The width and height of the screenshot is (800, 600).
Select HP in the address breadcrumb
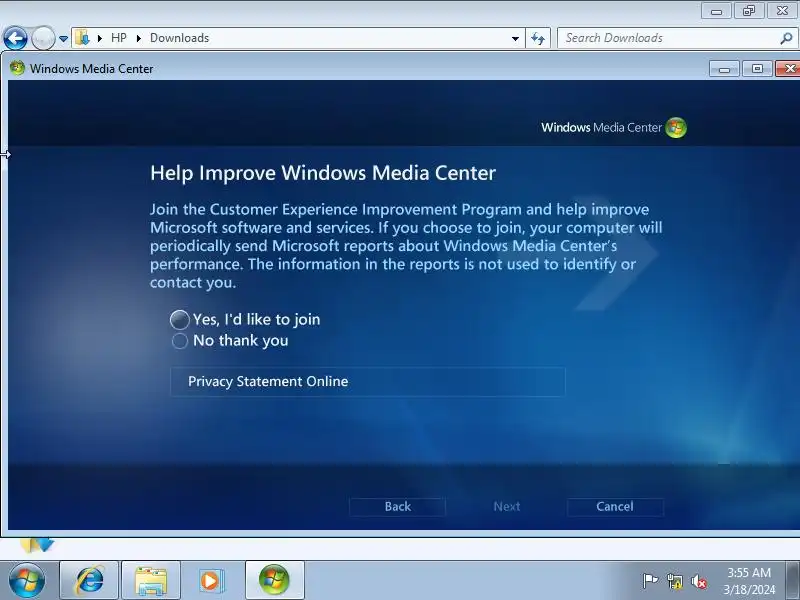tap(119, 38)
